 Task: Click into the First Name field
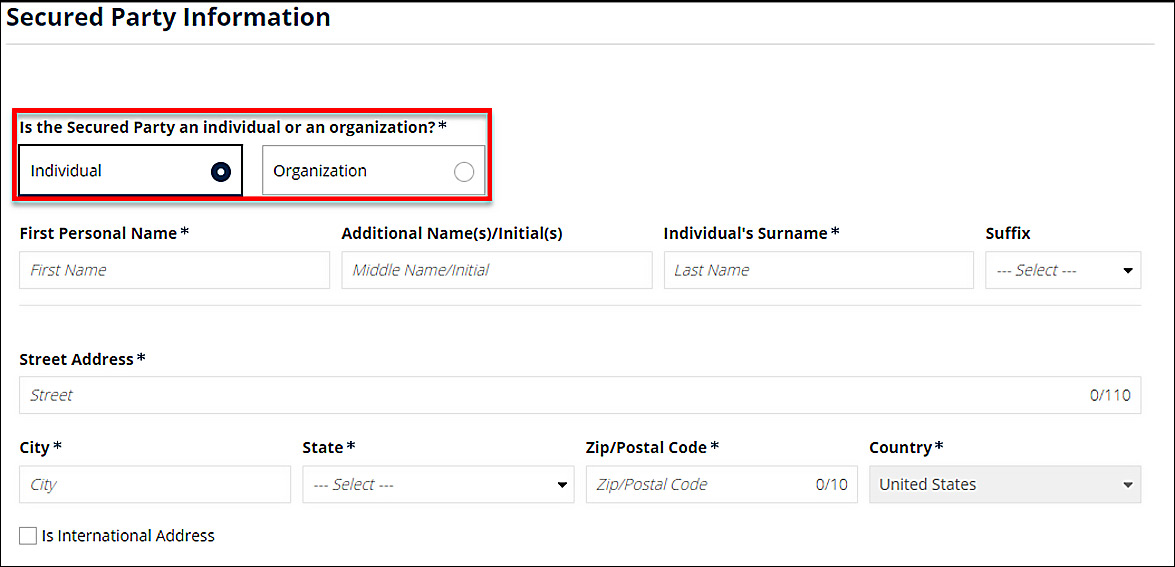pos(174,270)
